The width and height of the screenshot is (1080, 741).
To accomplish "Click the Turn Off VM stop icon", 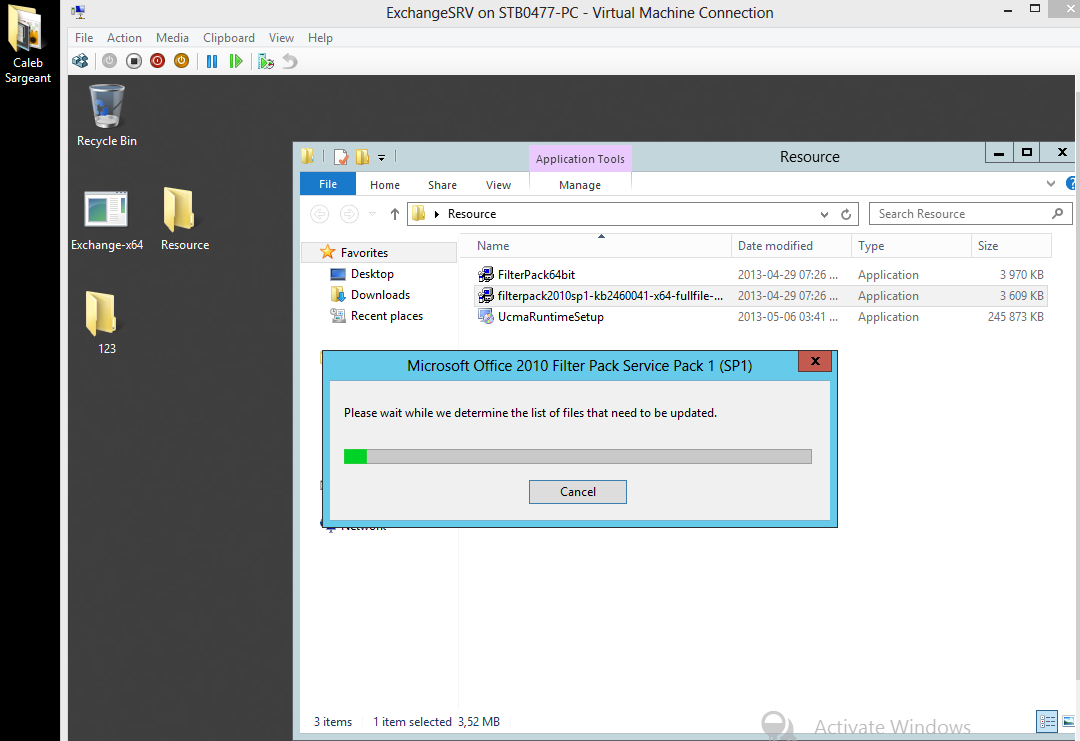I will (134, 61).
